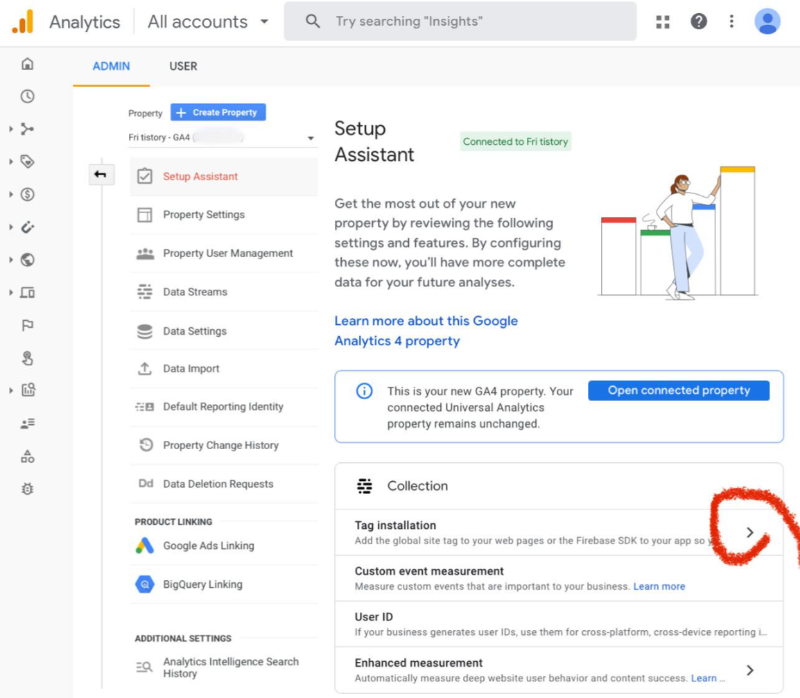Open the user account avatar
Viewport: 800px width, 698px height.
(x=767, y=21)
